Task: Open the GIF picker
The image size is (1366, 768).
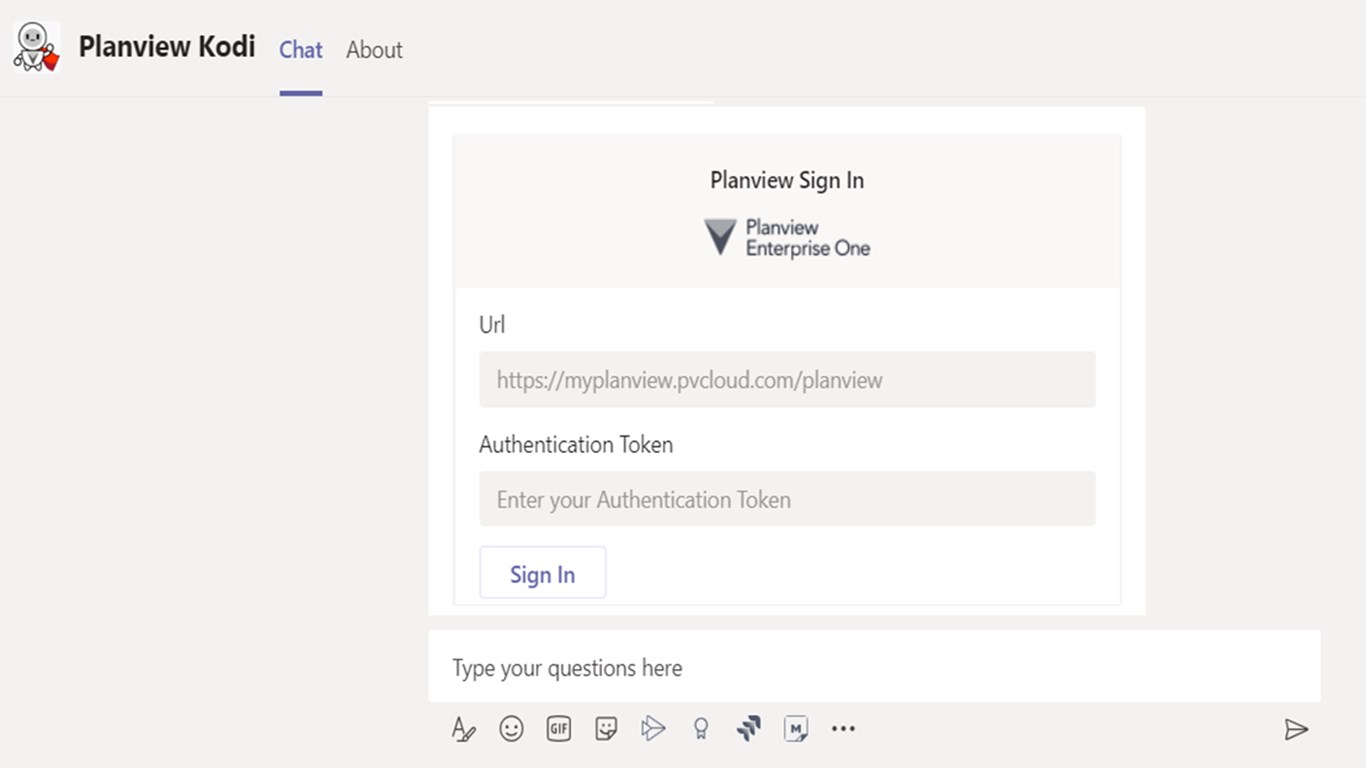Action: [558, 729]
